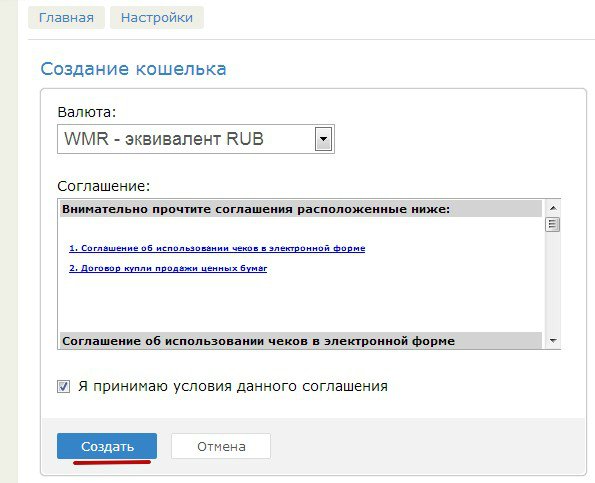The image size is (595, 483).
Task: Click agreement scrollbar up arrow
Action: (x=553, y=208)
